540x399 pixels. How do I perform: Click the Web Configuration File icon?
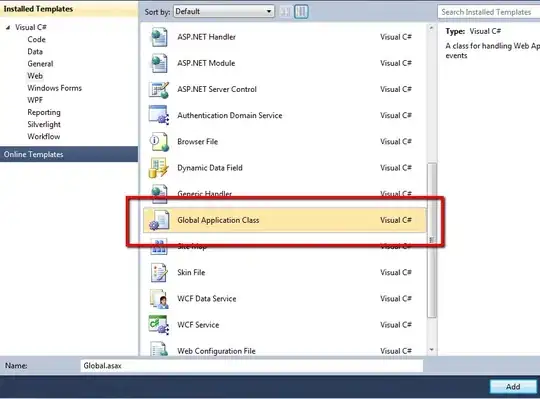pos(159,349)
